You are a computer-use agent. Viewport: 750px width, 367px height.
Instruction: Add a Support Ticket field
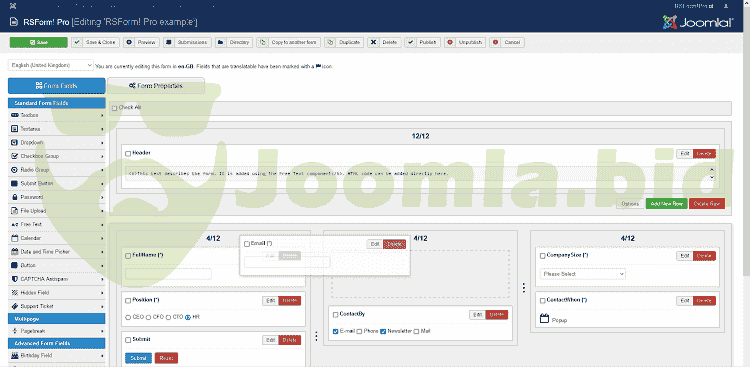tap(56, 306)
